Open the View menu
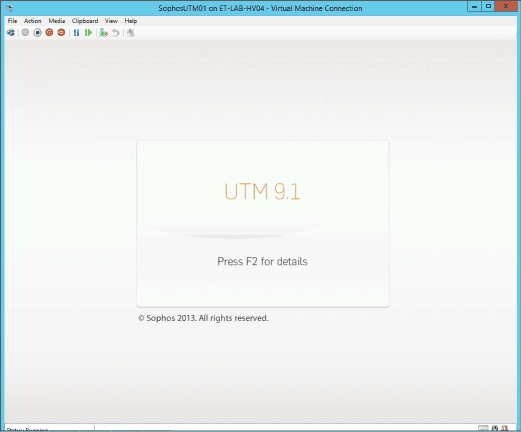Screen dimensions: 521x432 pos(111,21)
